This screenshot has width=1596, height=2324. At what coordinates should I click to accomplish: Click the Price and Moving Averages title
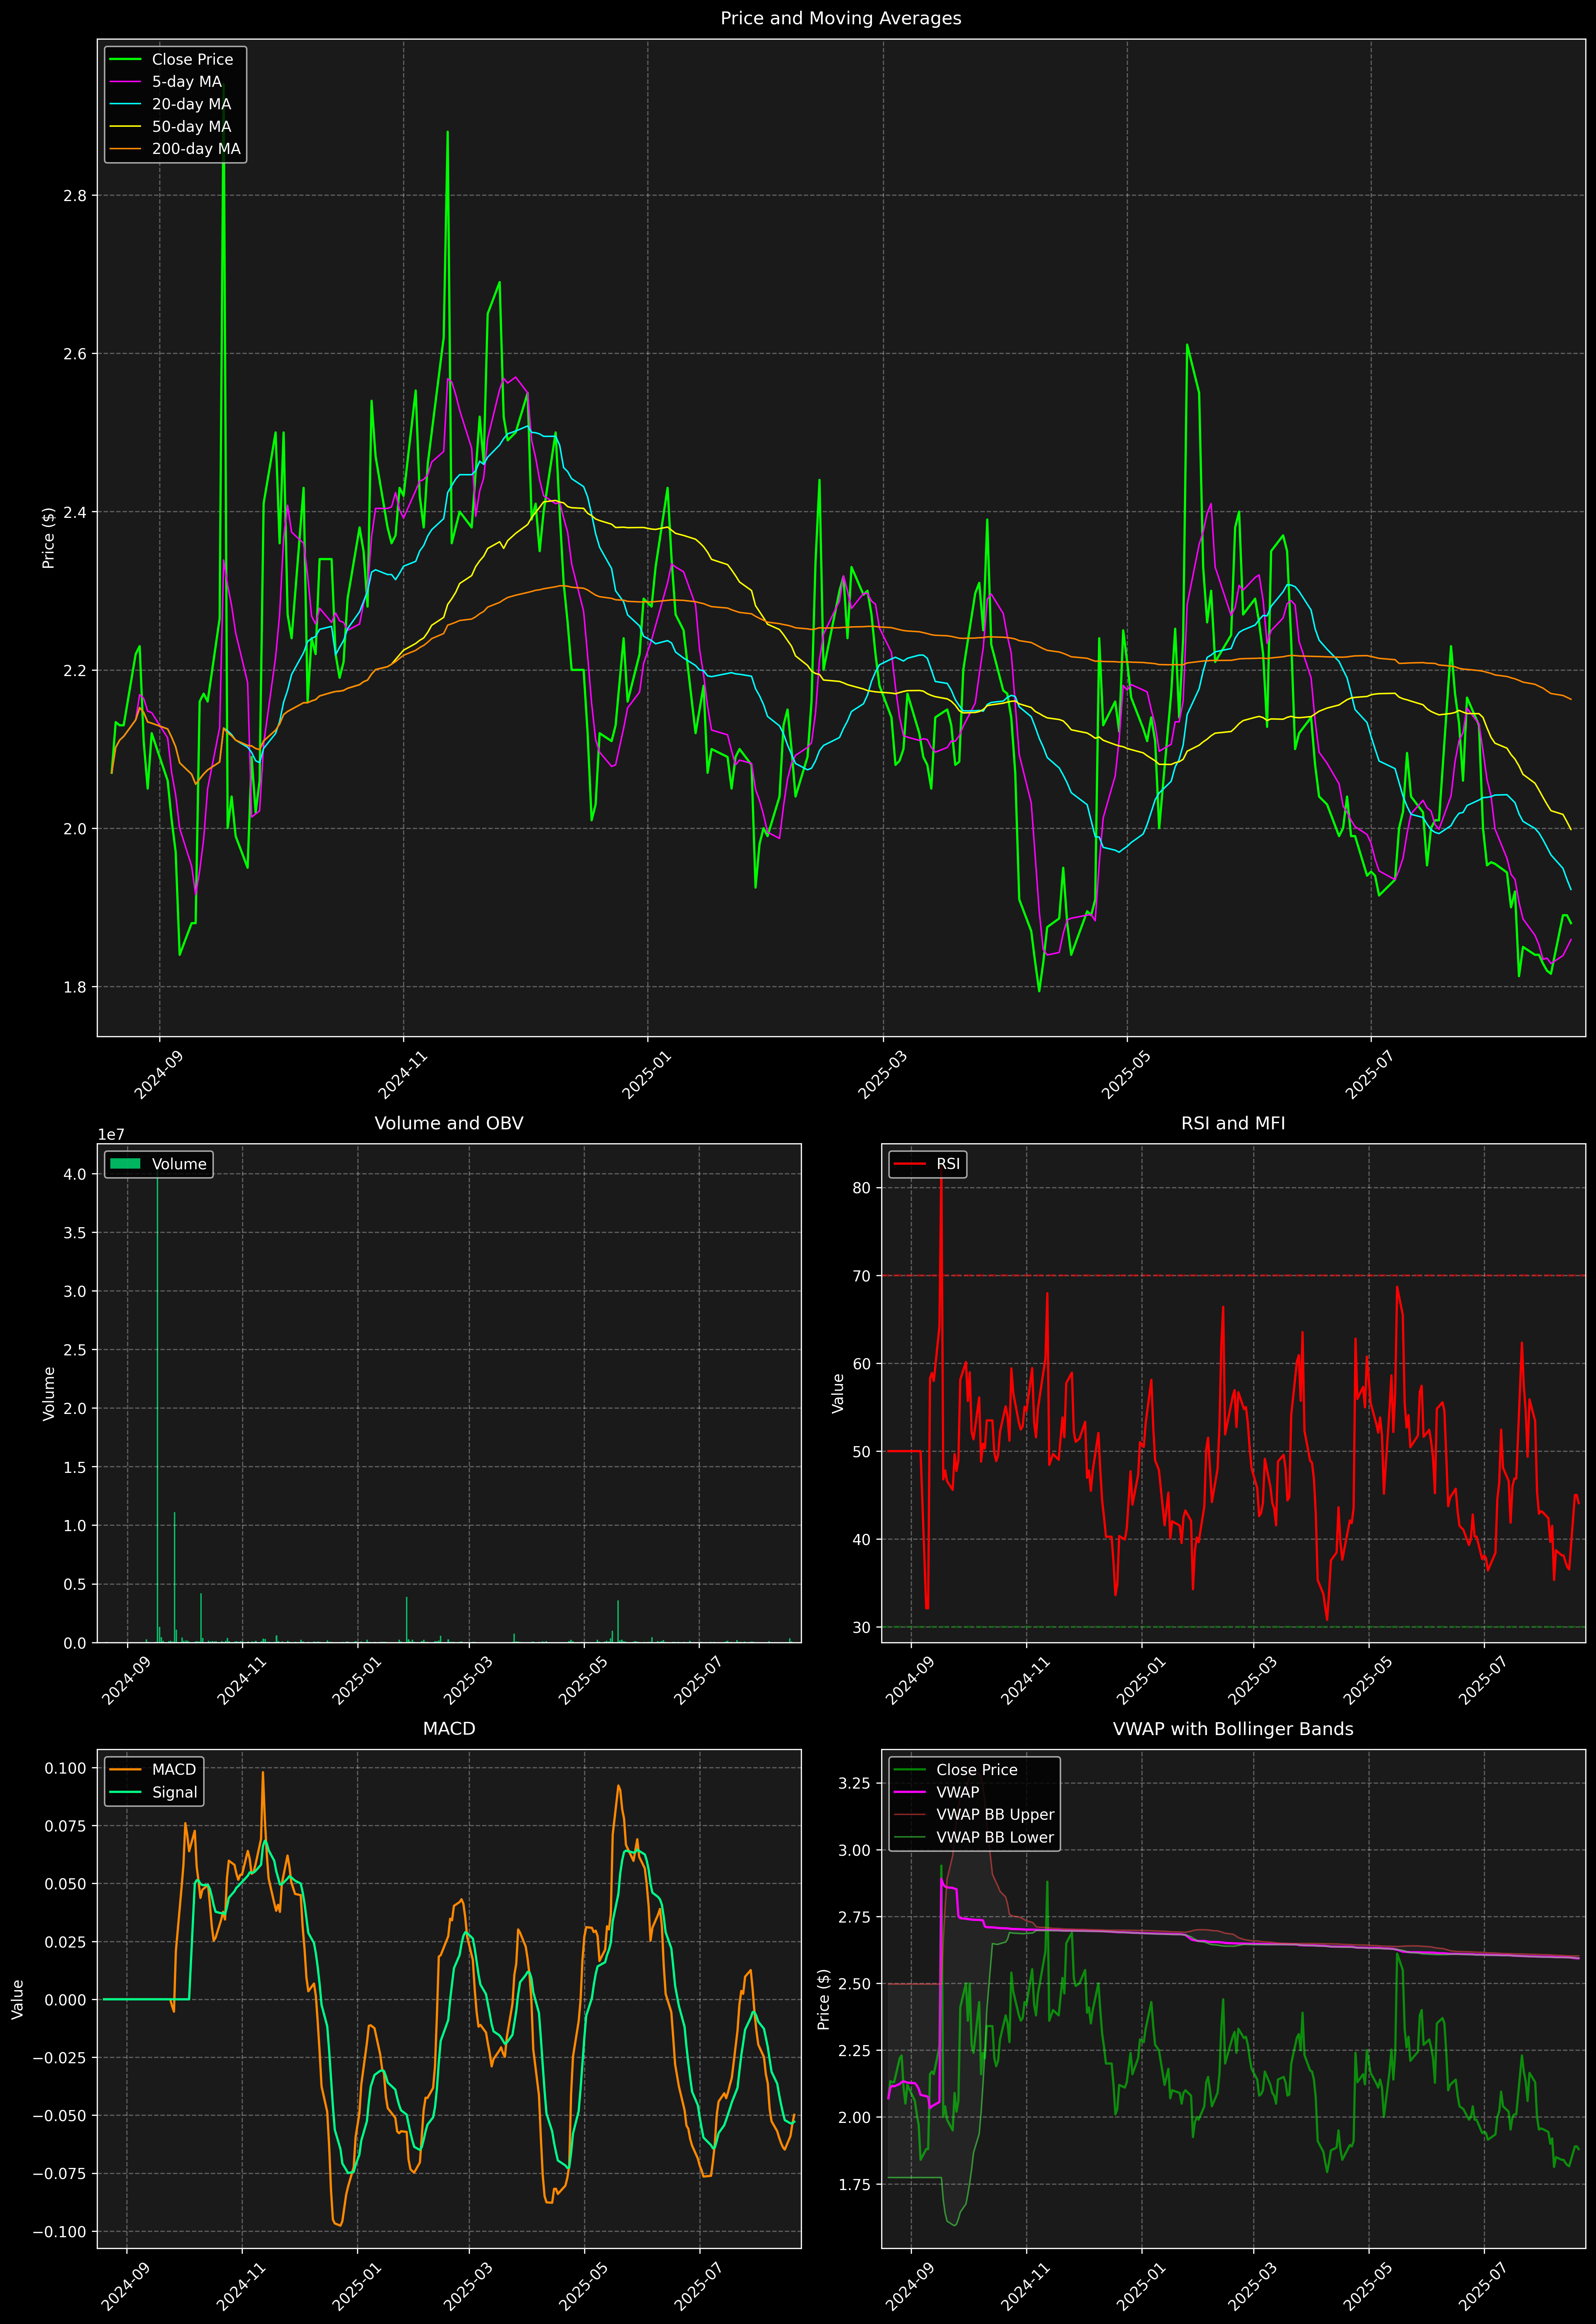tap(840, 18)
